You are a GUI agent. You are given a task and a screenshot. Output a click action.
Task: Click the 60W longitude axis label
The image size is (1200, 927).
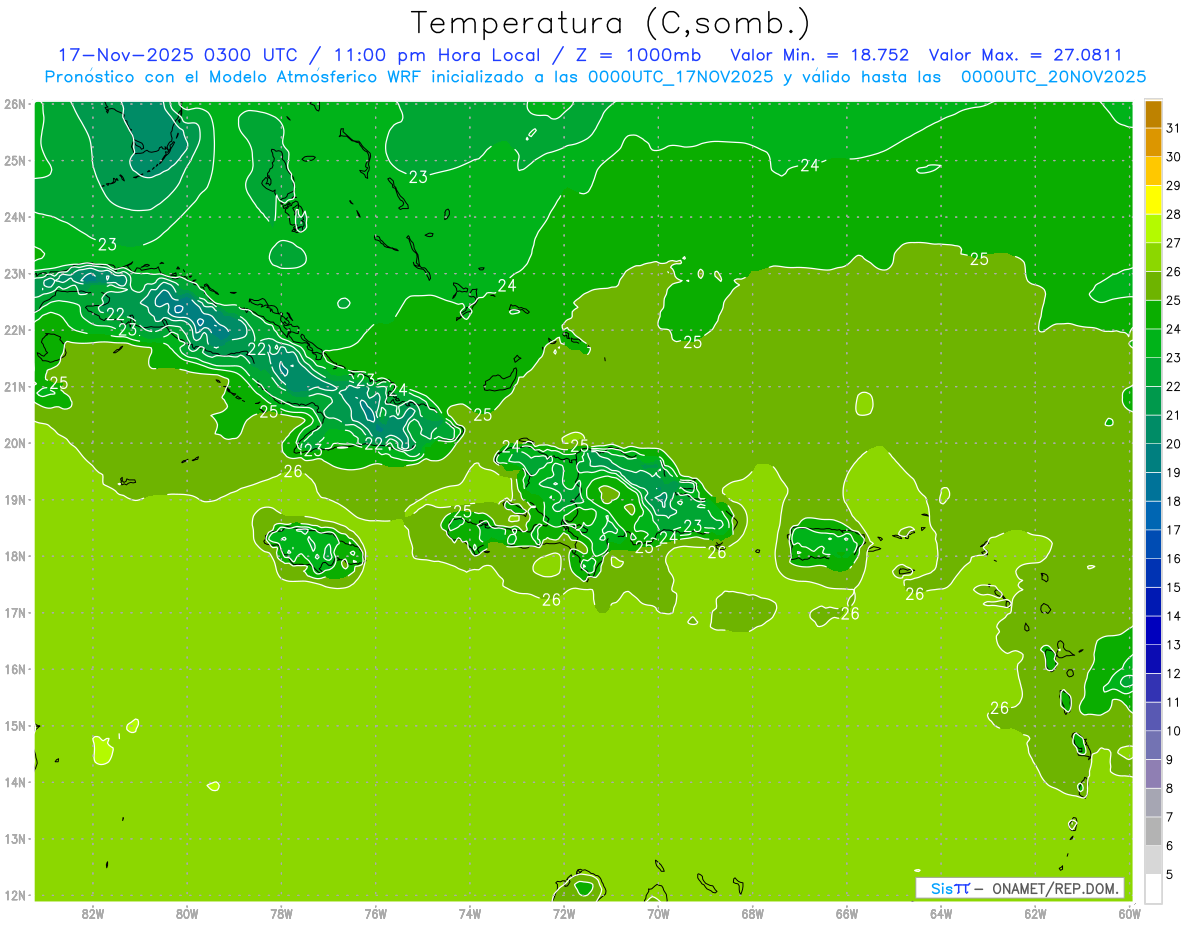[1129, 913]
